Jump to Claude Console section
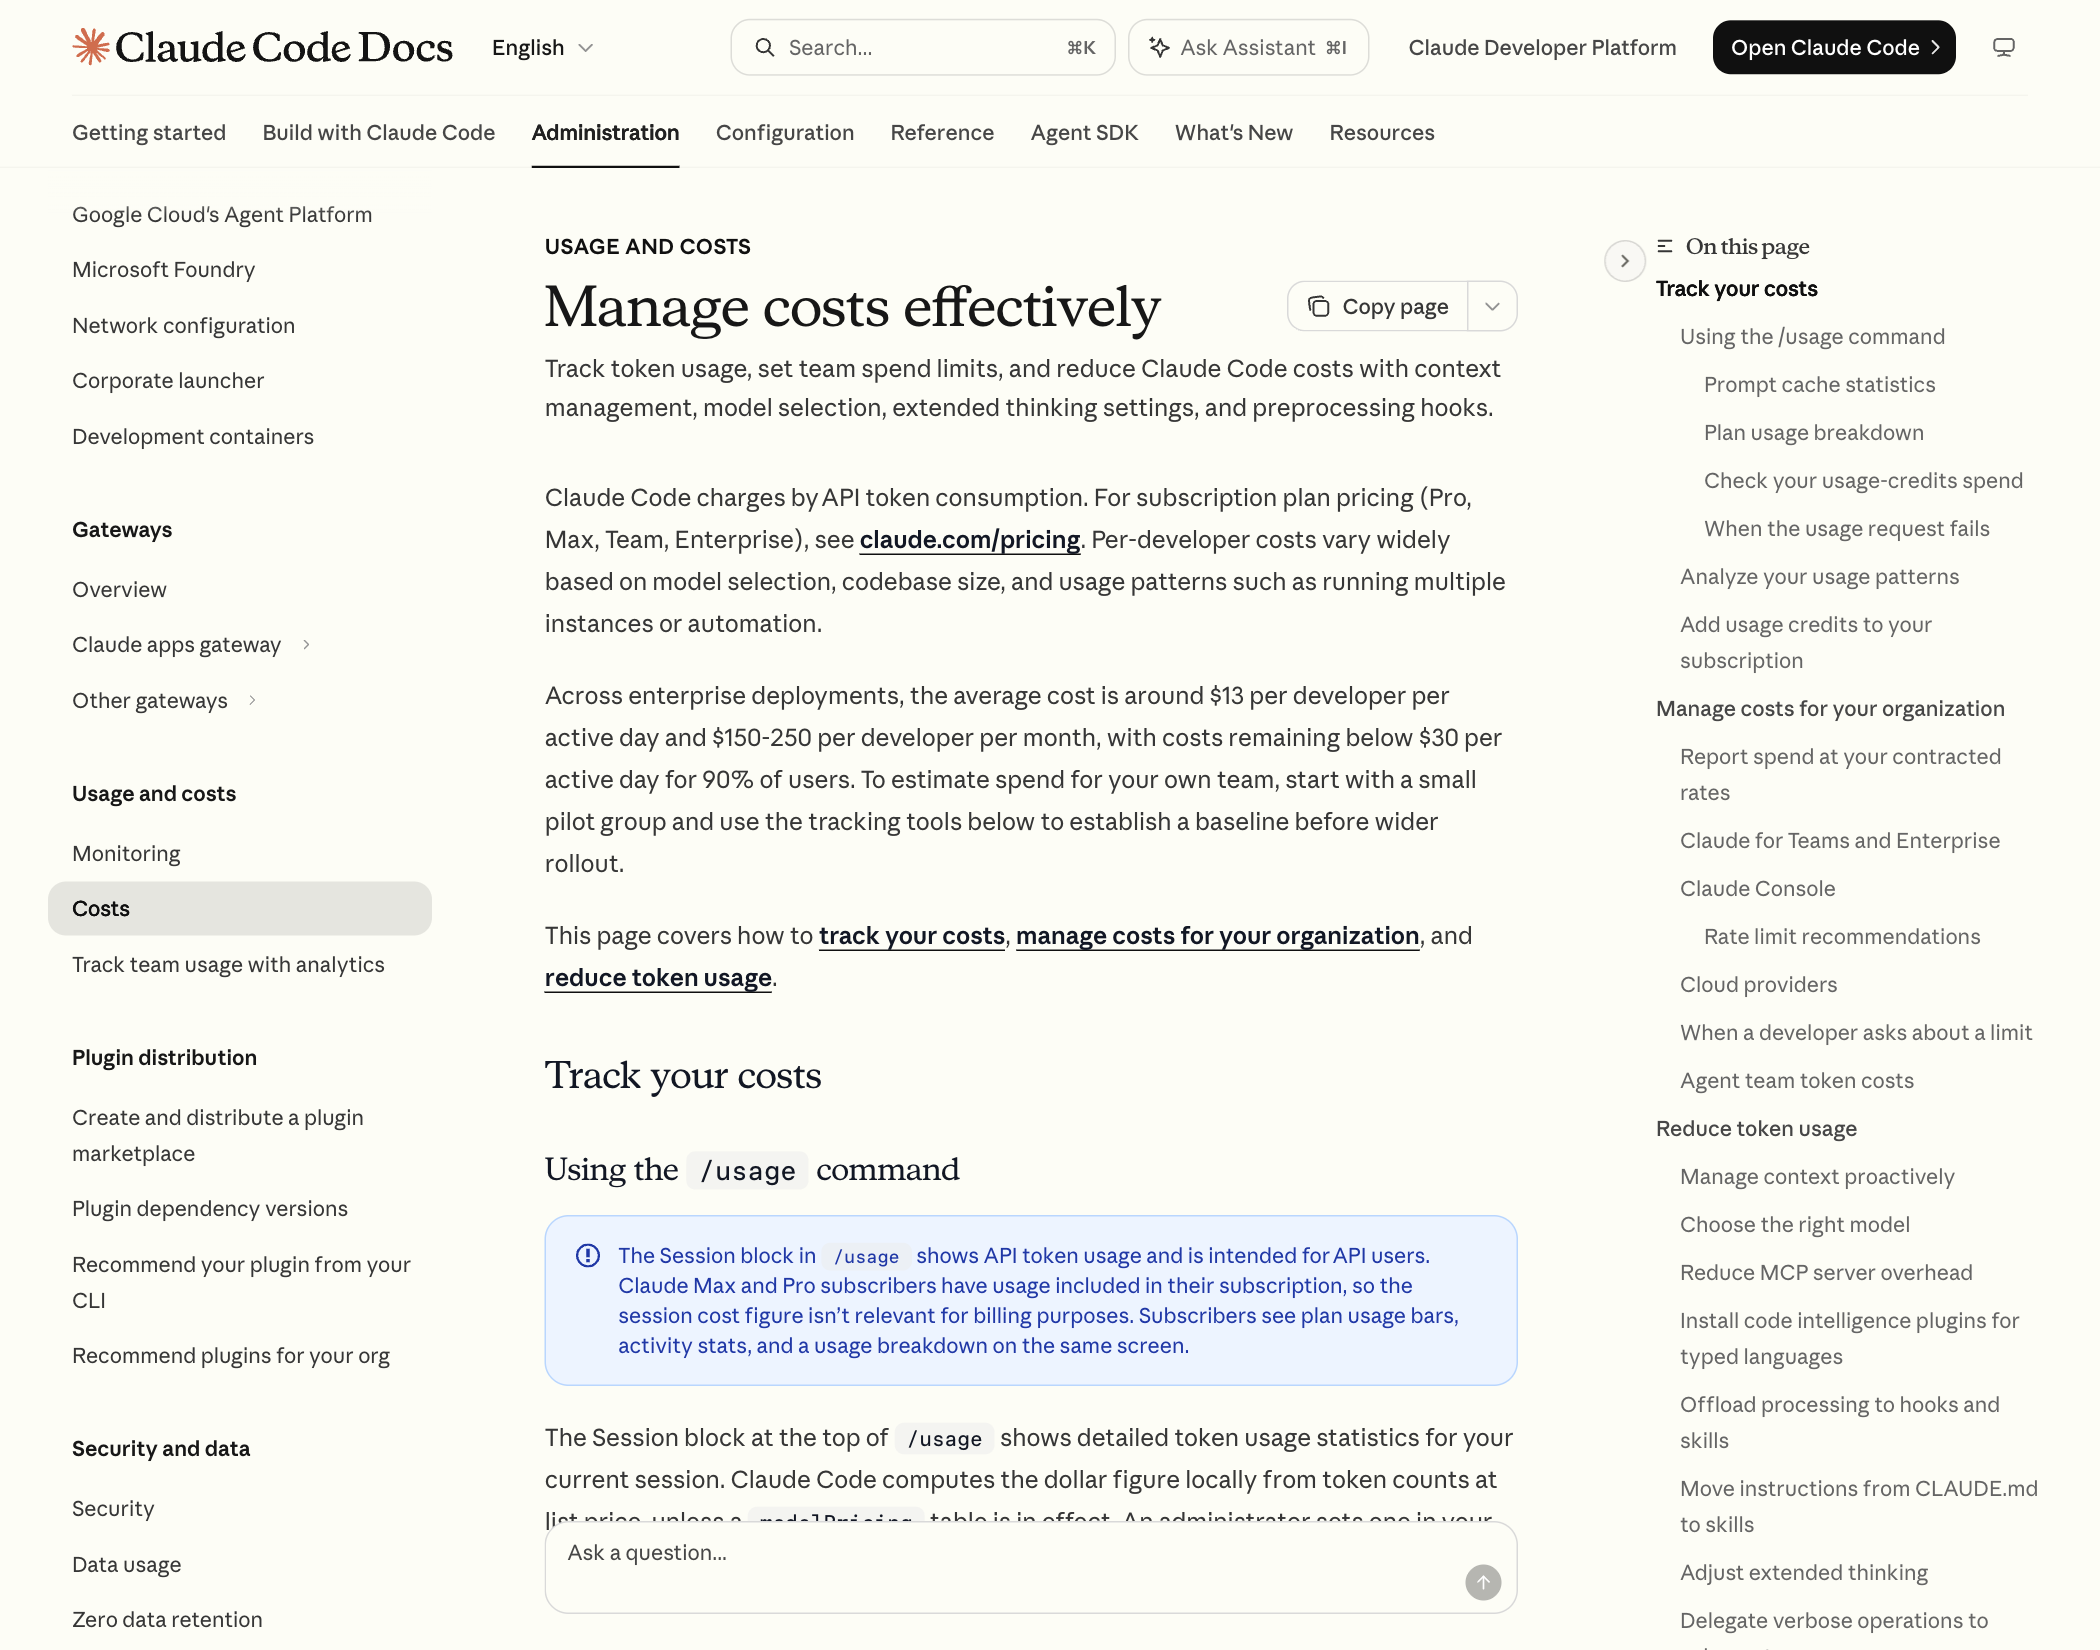Screen dimensions: 2100x1650 pos(1757,888)
